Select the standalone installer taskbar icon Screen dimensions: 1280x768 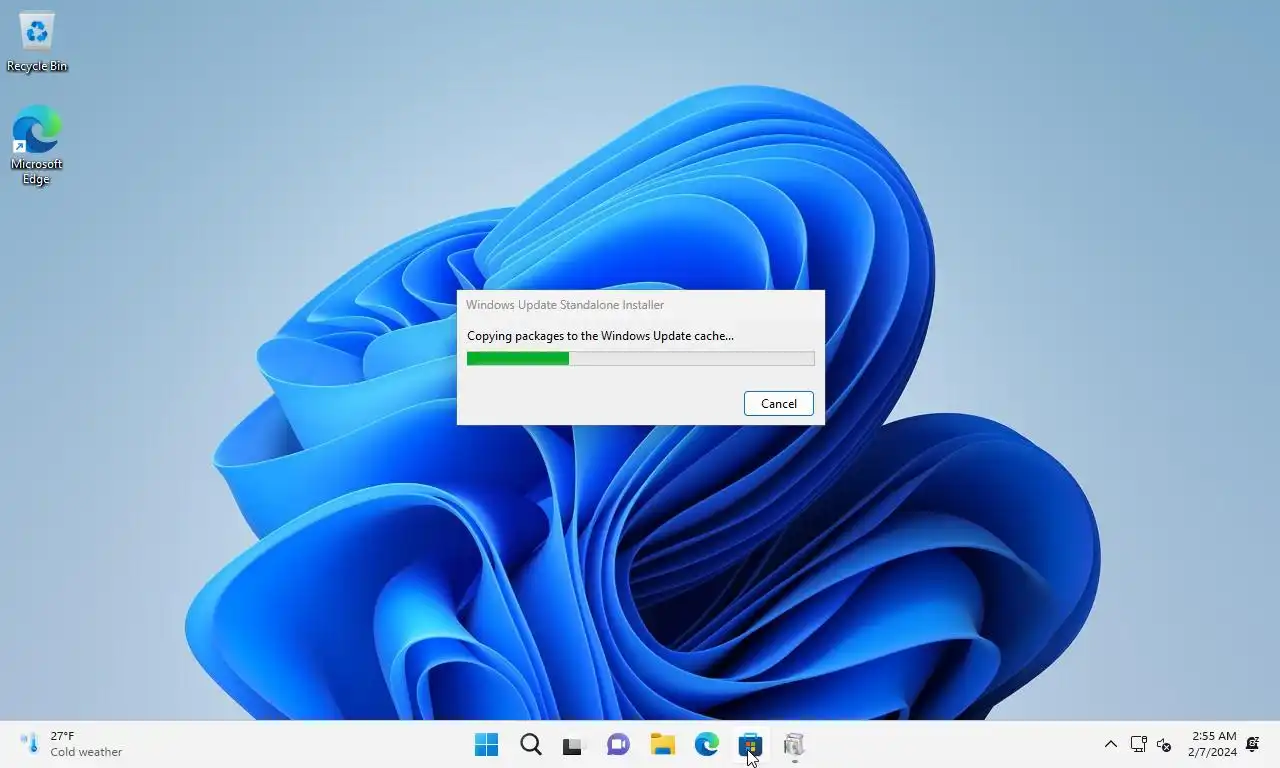794,744
